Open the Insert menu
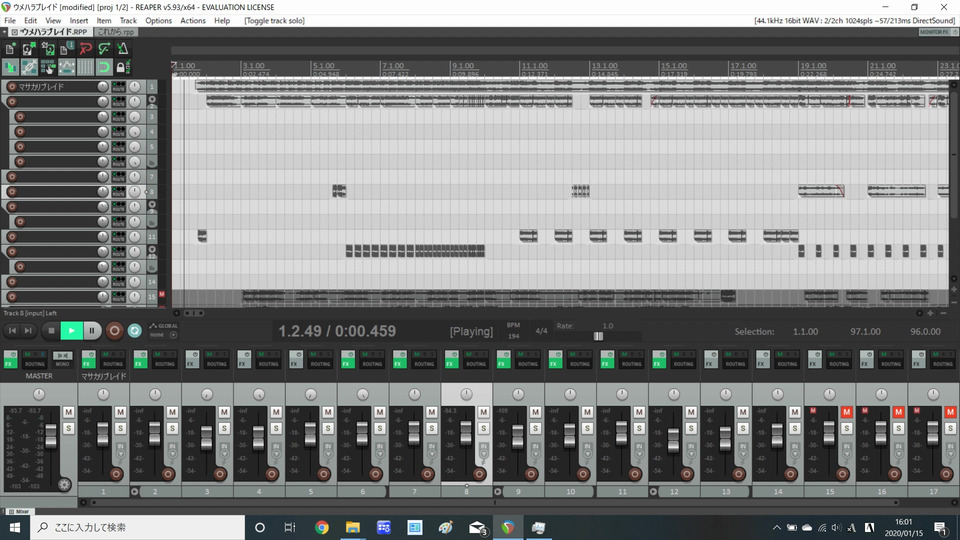The width and height of the screenshot is (960, 540). click(79, 20)
